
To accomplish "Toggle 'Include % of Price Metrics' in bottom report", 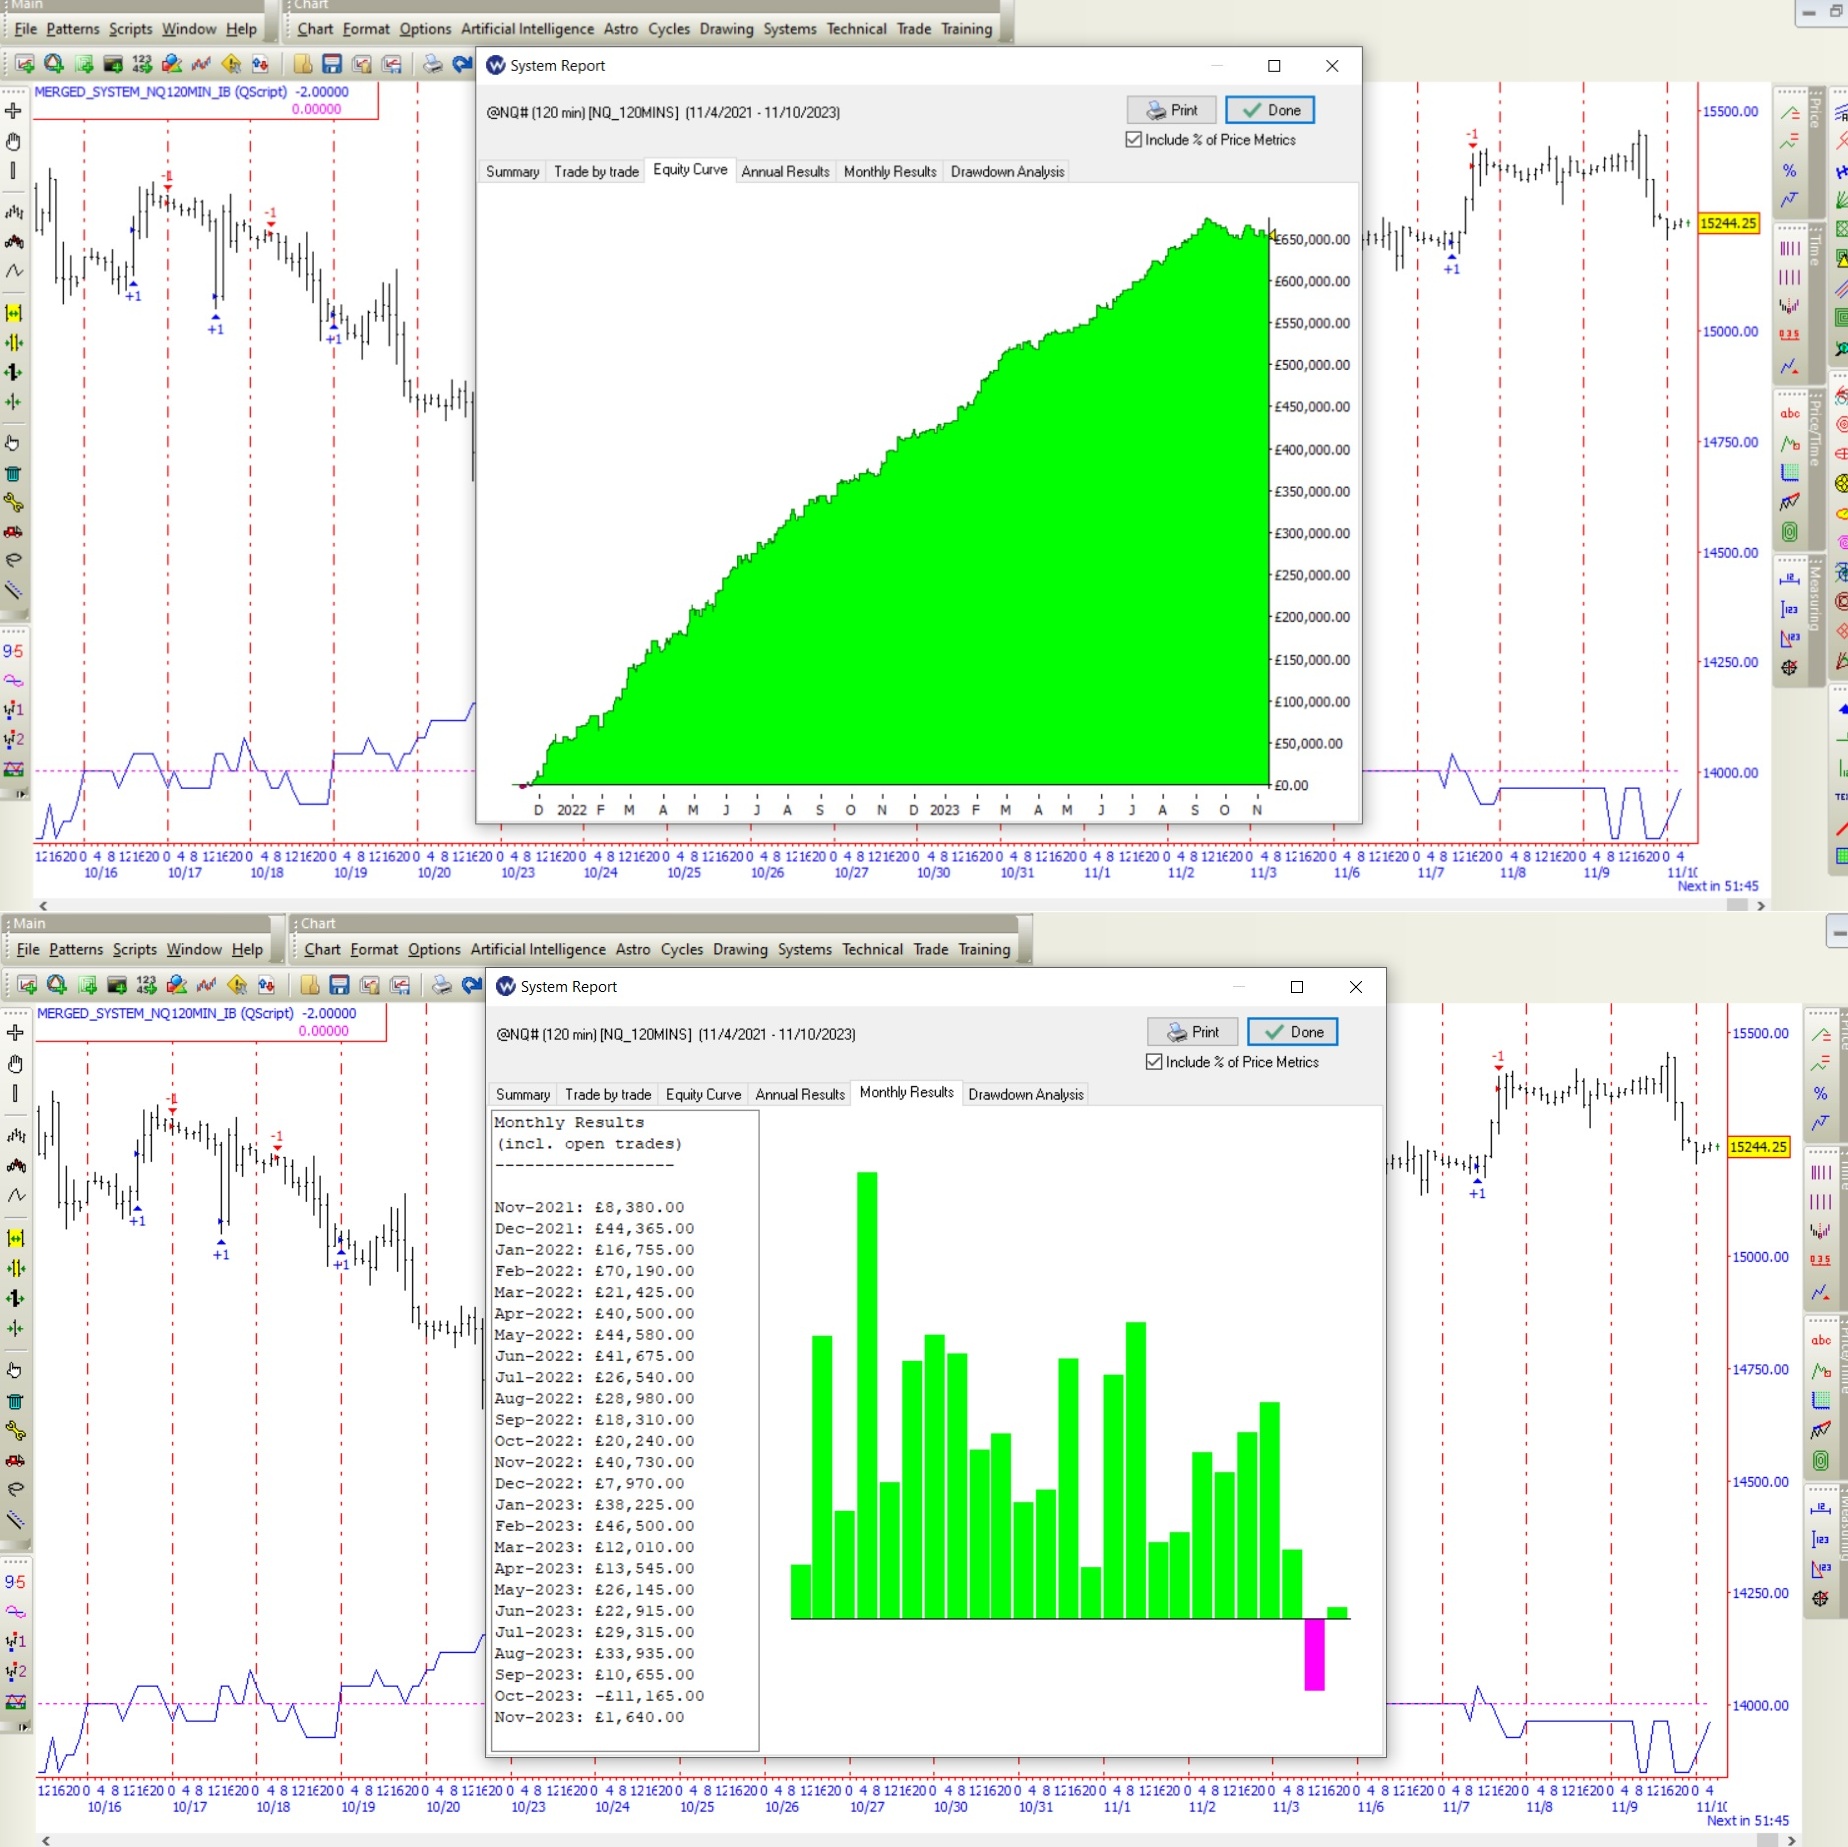I will click(1233, 1062).
